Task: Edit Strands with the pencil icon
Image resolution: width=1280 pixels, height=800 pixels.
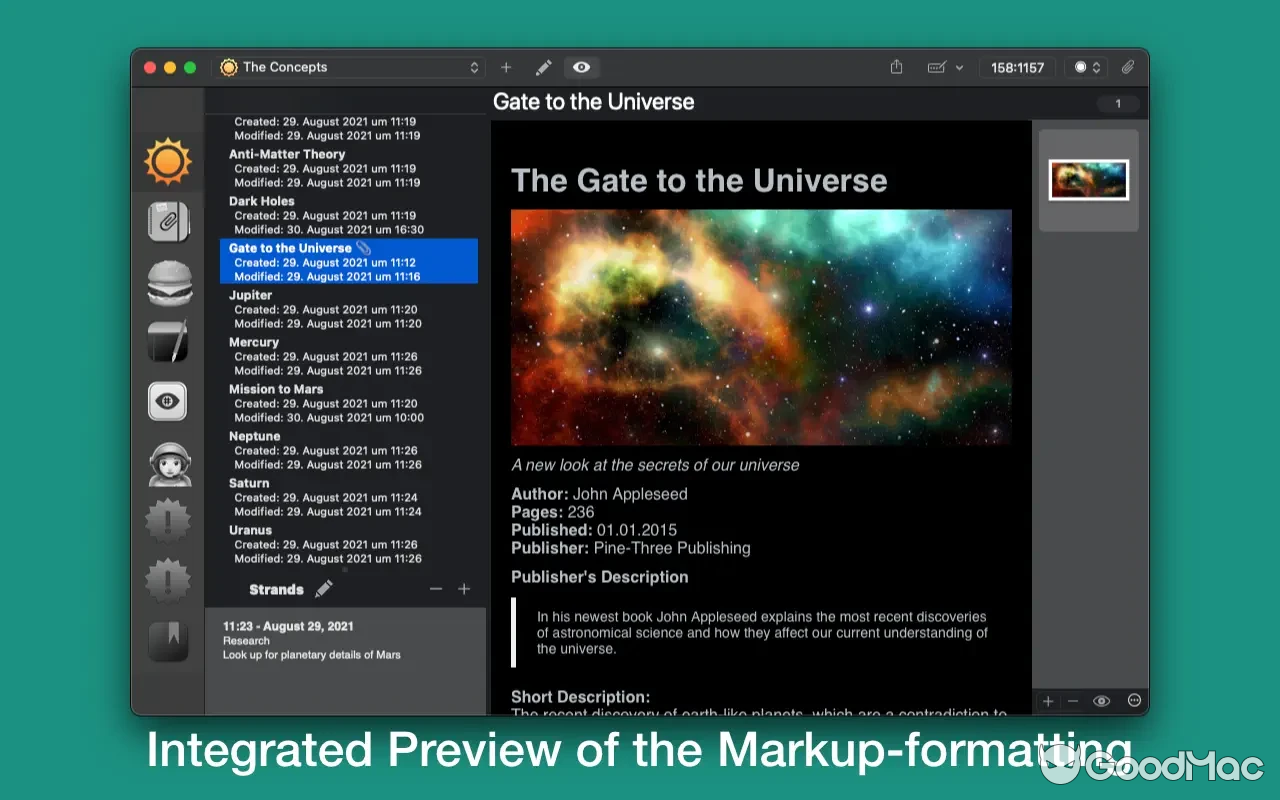Action: (324, 589)
